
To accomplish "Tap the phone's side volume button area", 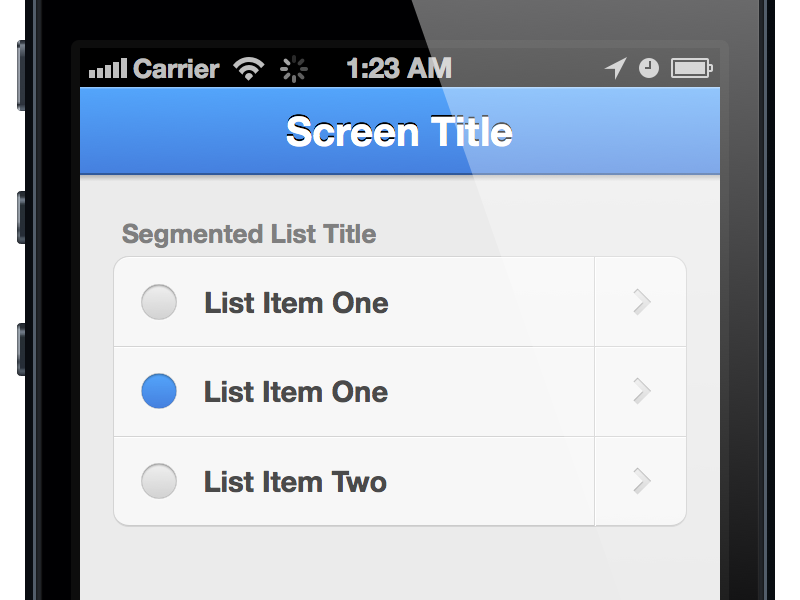I will coord(22,220).
